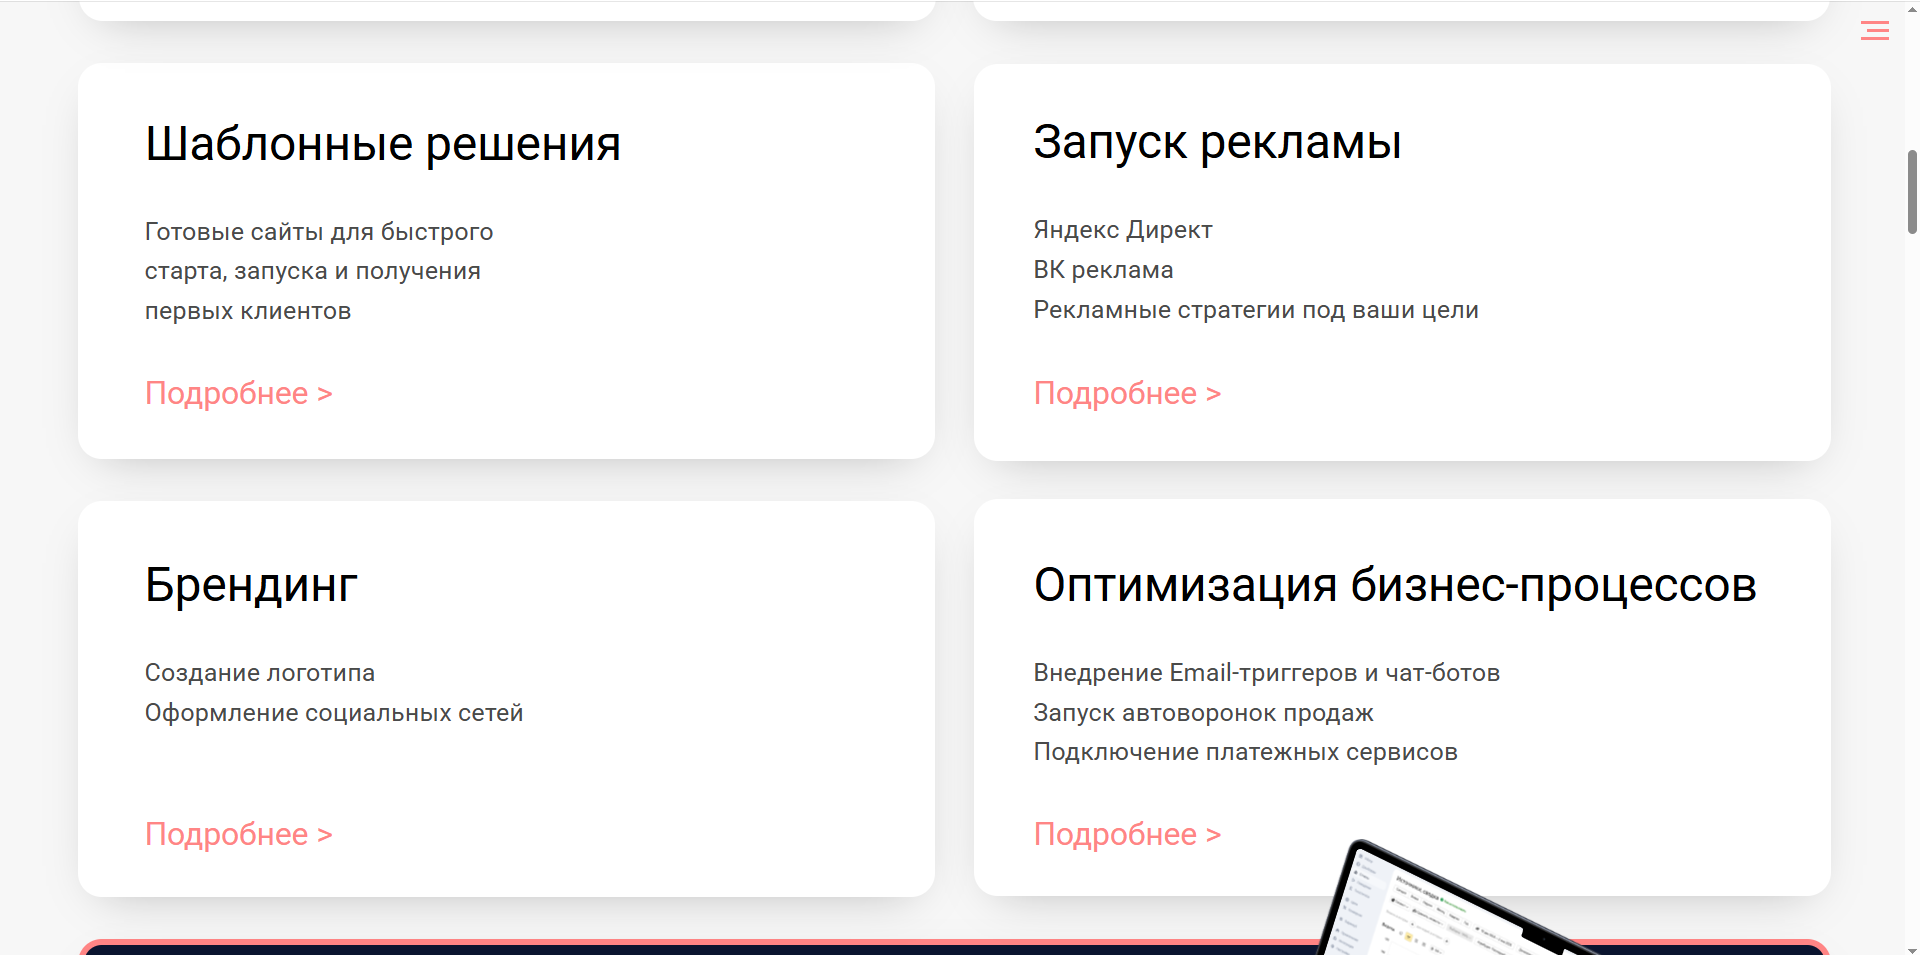Open Подробнее link under Оптимизация бизнес-процессов
Image resolution: width=1920 pixels, height=955 pixels.
1127,835
